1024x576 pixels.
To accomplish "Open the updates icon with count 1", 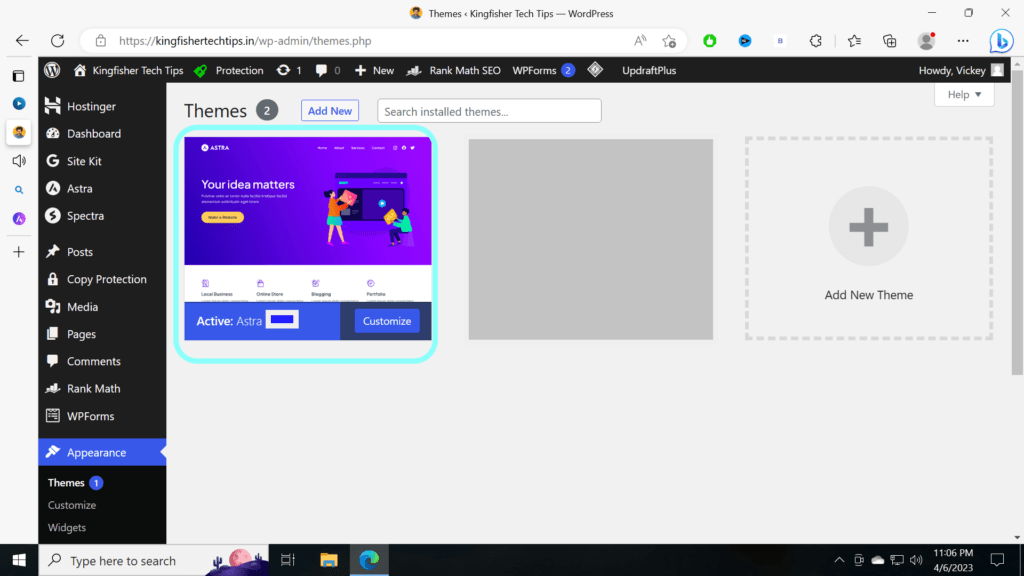I will [x=289, y=70].
